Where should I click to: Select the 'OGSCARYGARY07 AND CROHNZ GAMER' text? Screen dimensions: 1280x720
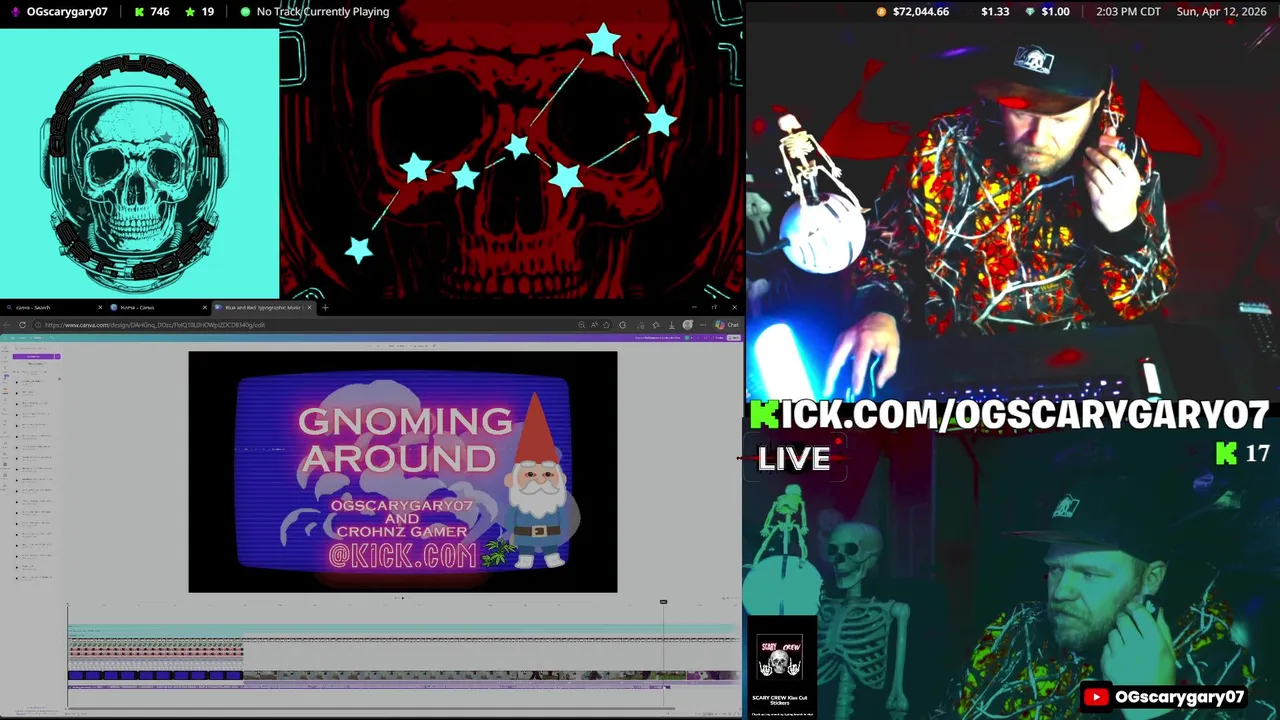(401, 518)
